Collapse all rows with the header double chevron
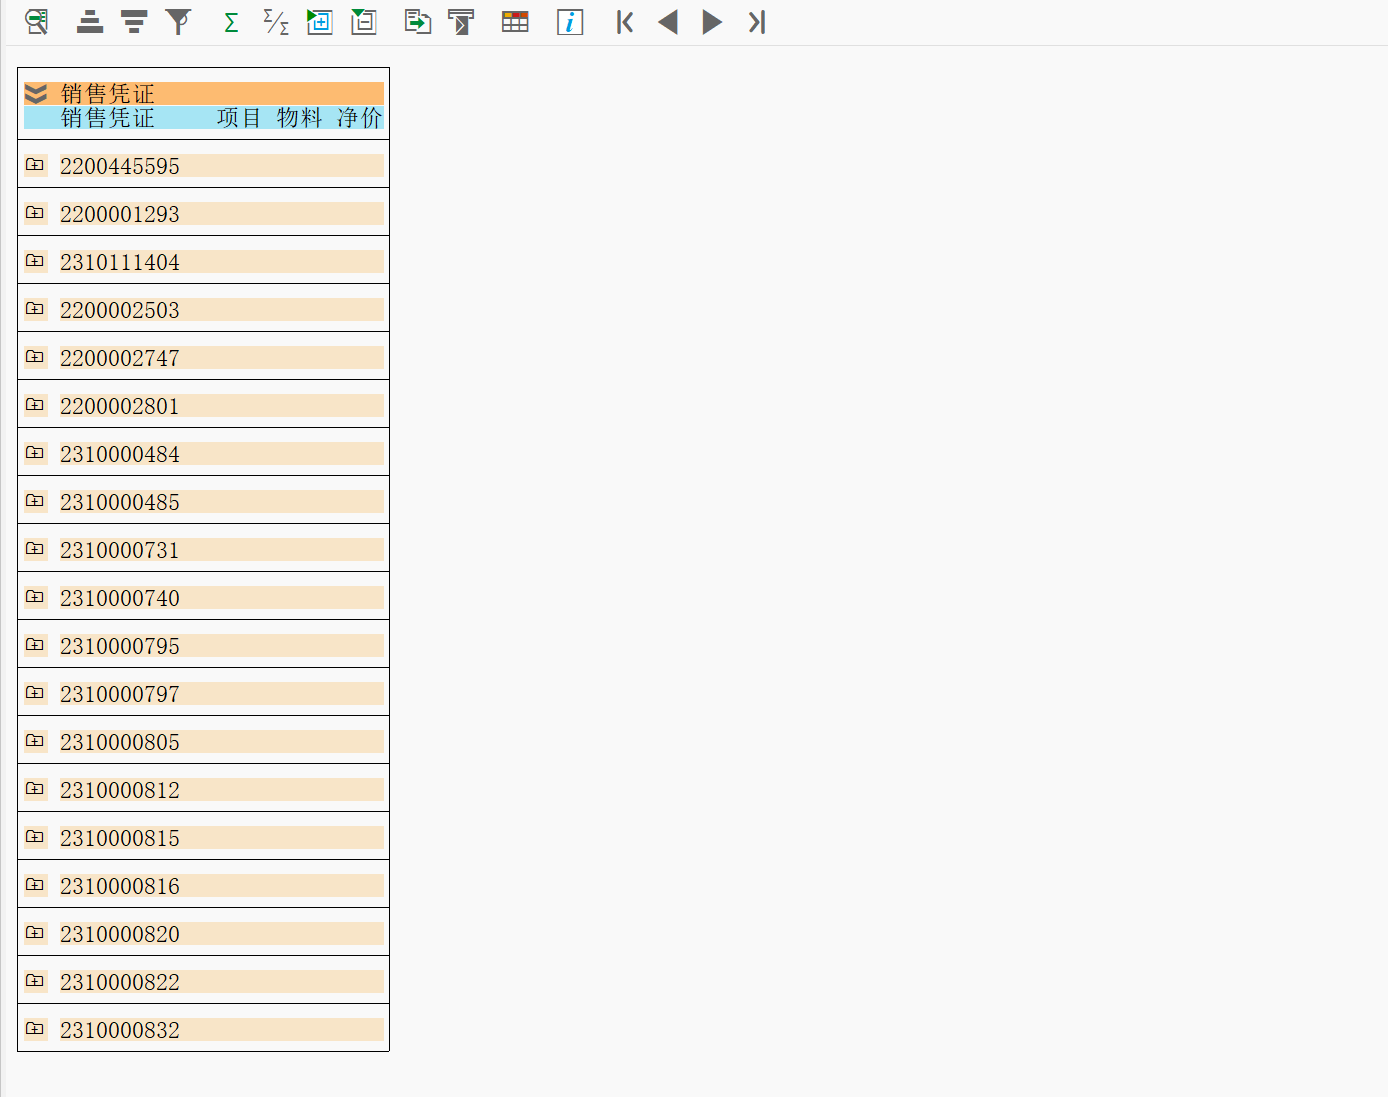 click(38, 93)
